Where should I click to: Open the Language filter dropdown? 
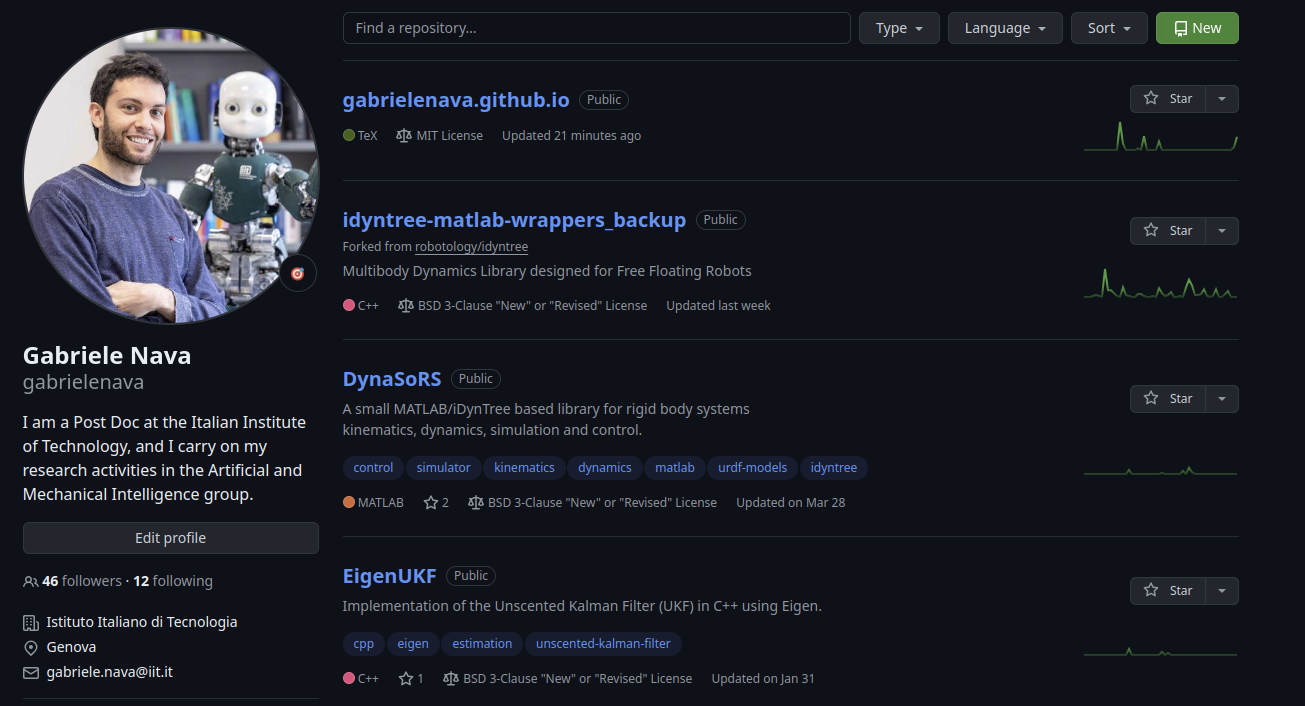[1004, 28]
